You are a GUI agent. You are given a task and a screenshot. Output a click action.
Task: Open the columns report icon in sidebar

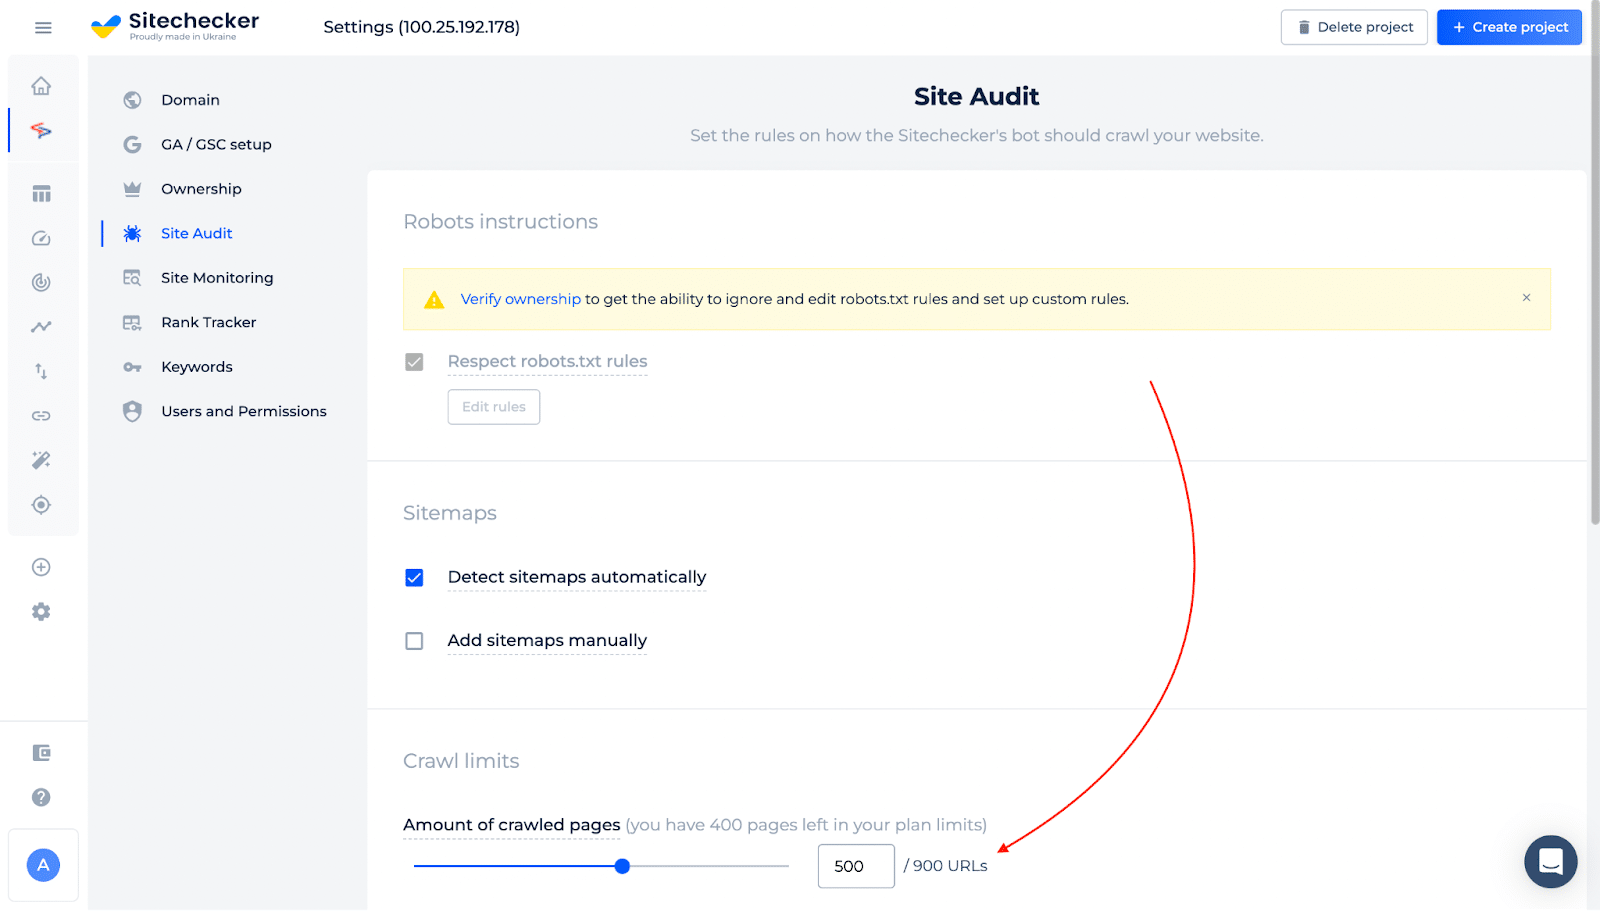[x=42, y=193]
